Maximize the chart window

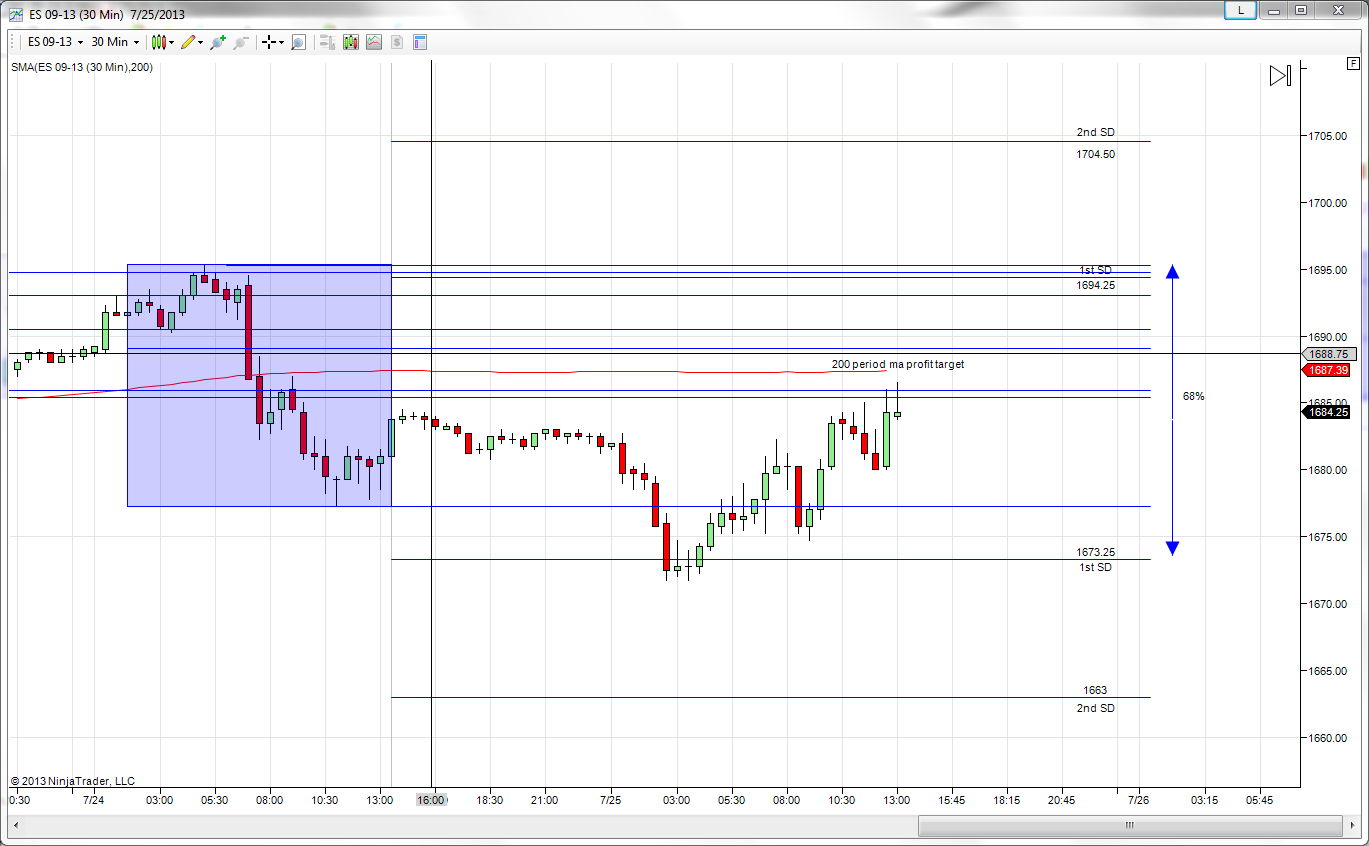coord(1301,10)
